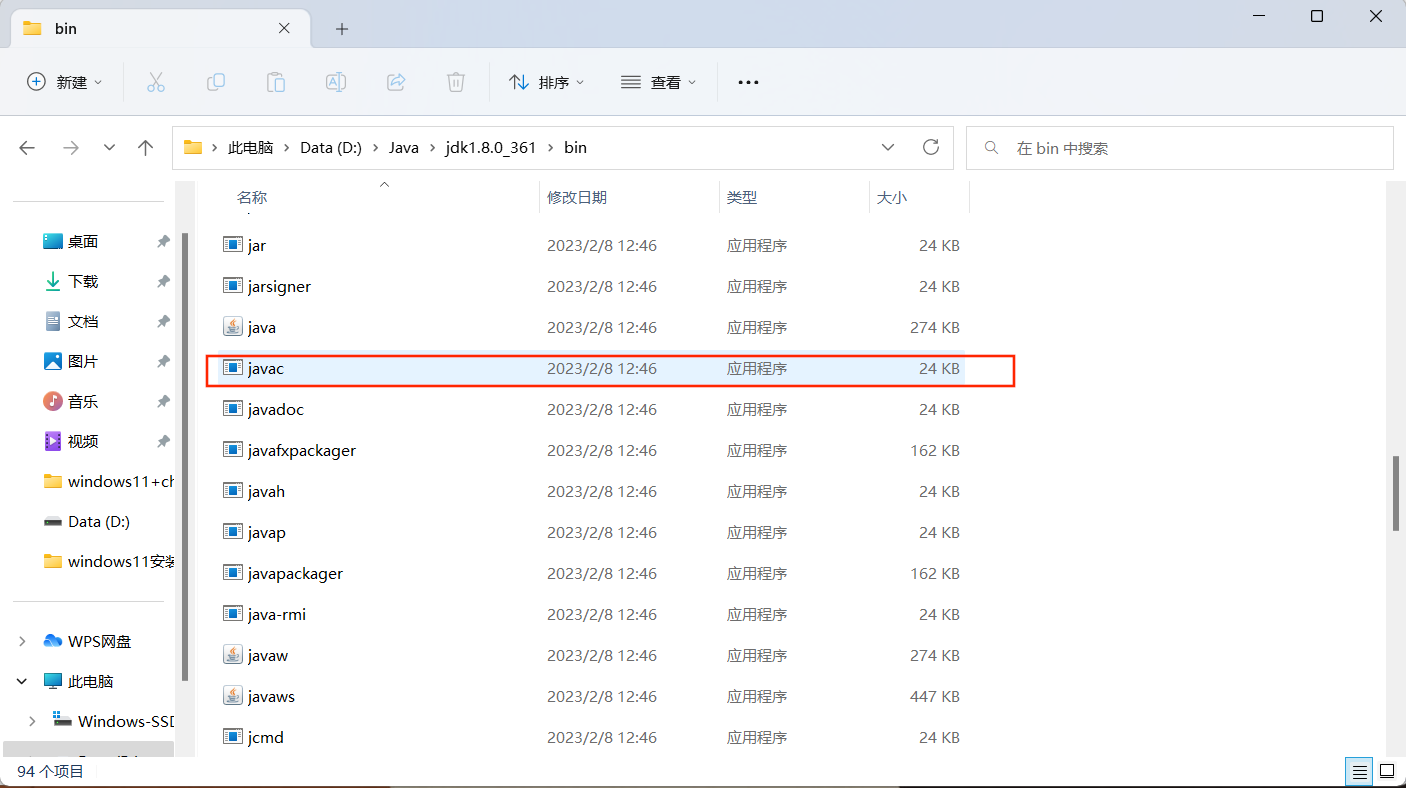Activate the details view toggle
Screen dimensions: 1406x788
1359,771
